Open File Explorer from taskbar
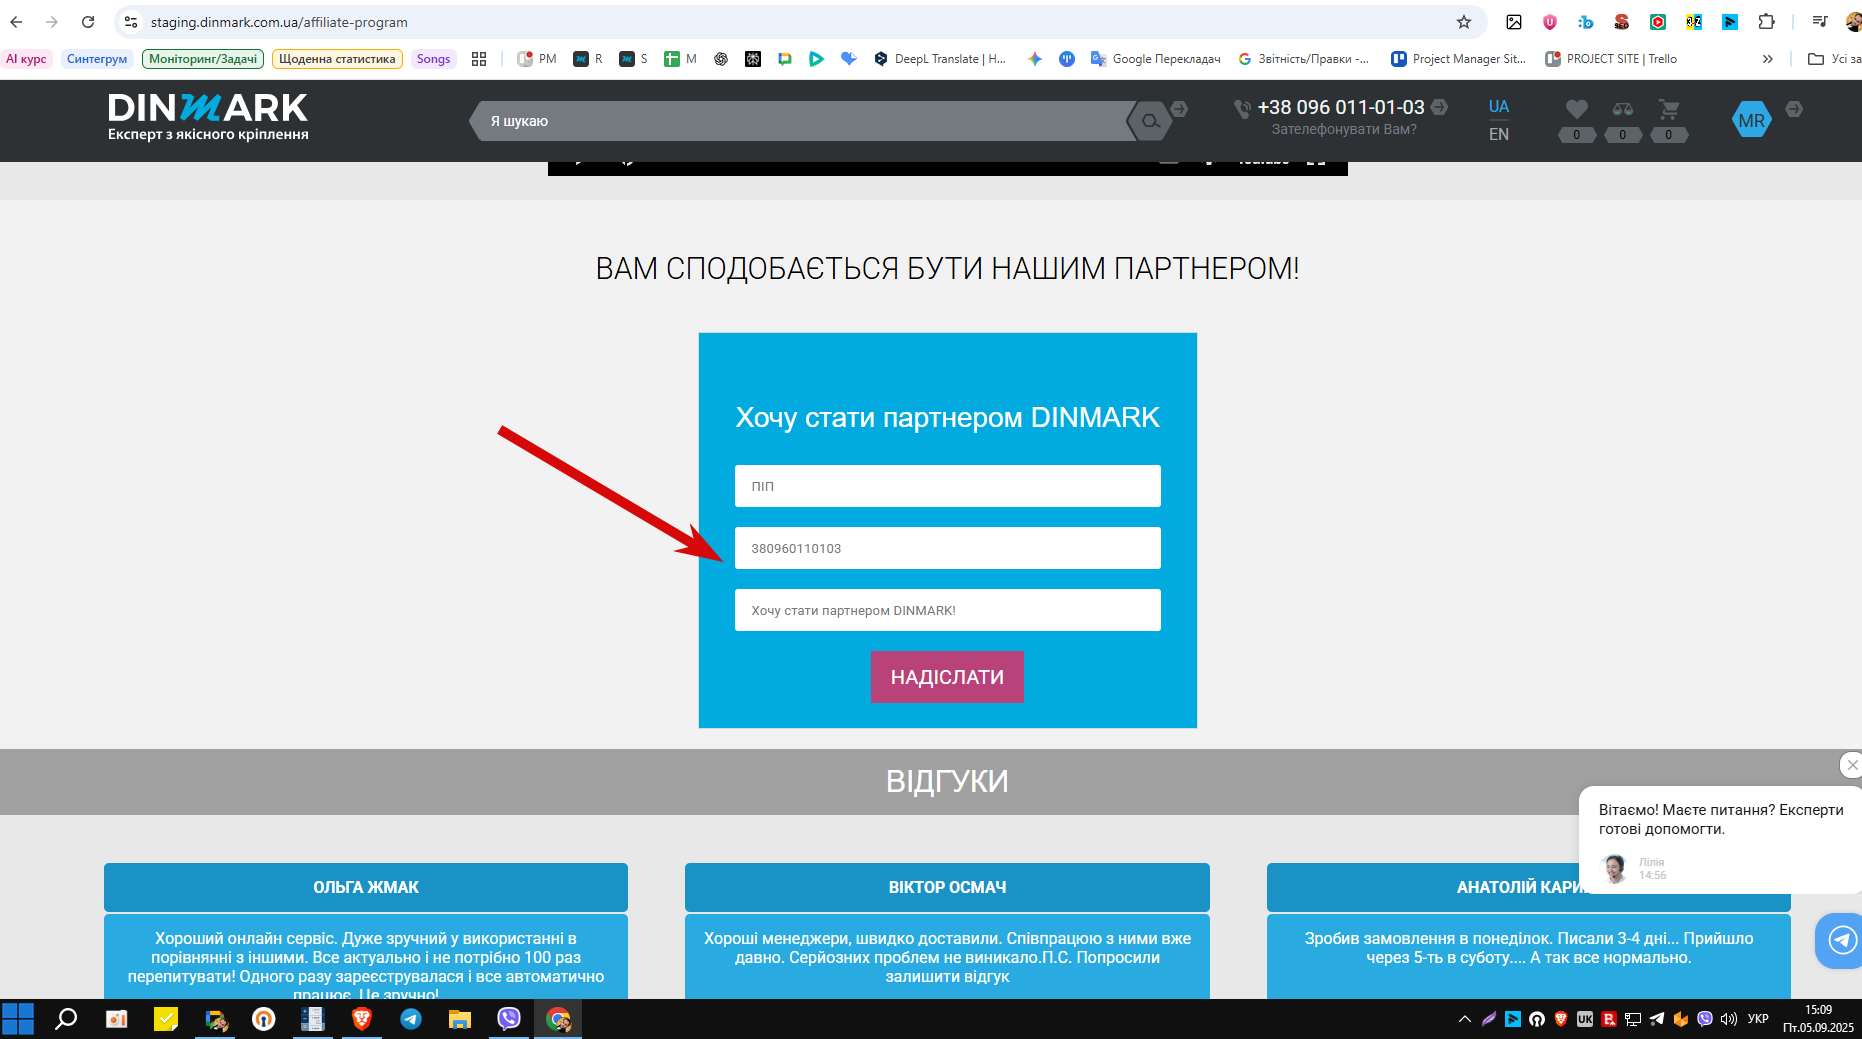 (460, 1019)
